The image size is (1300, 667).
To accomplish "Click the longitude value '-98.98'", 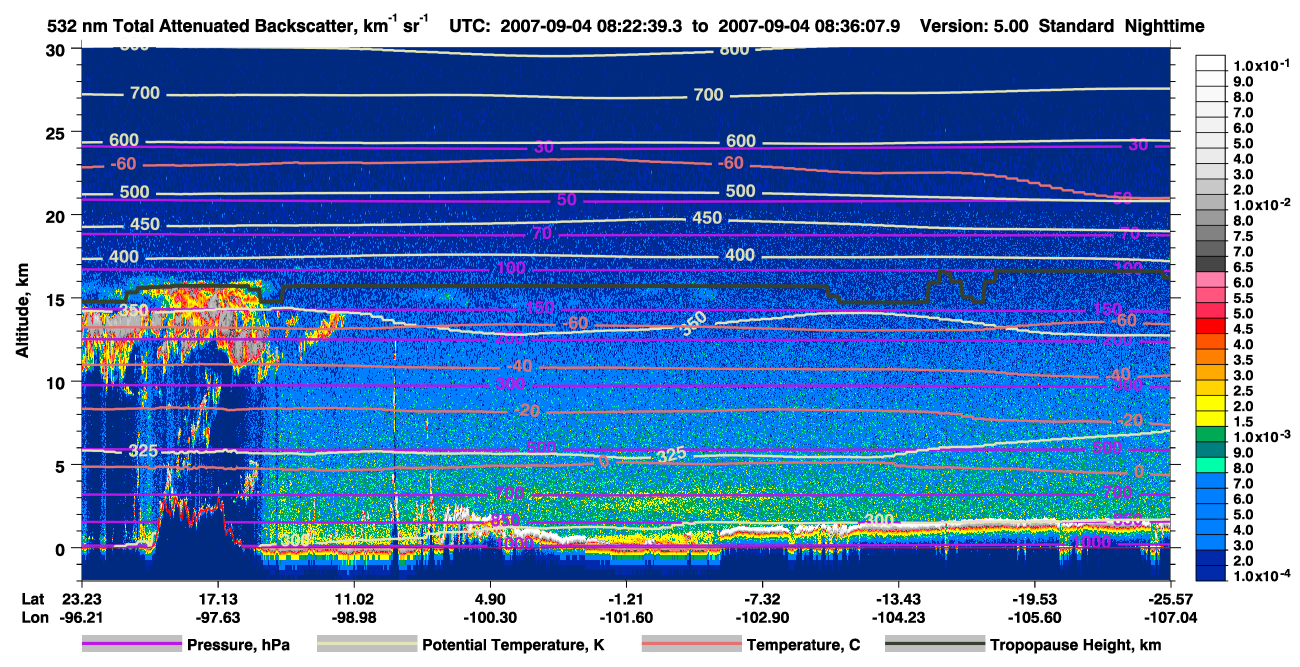I will click(x=354, y=617).
